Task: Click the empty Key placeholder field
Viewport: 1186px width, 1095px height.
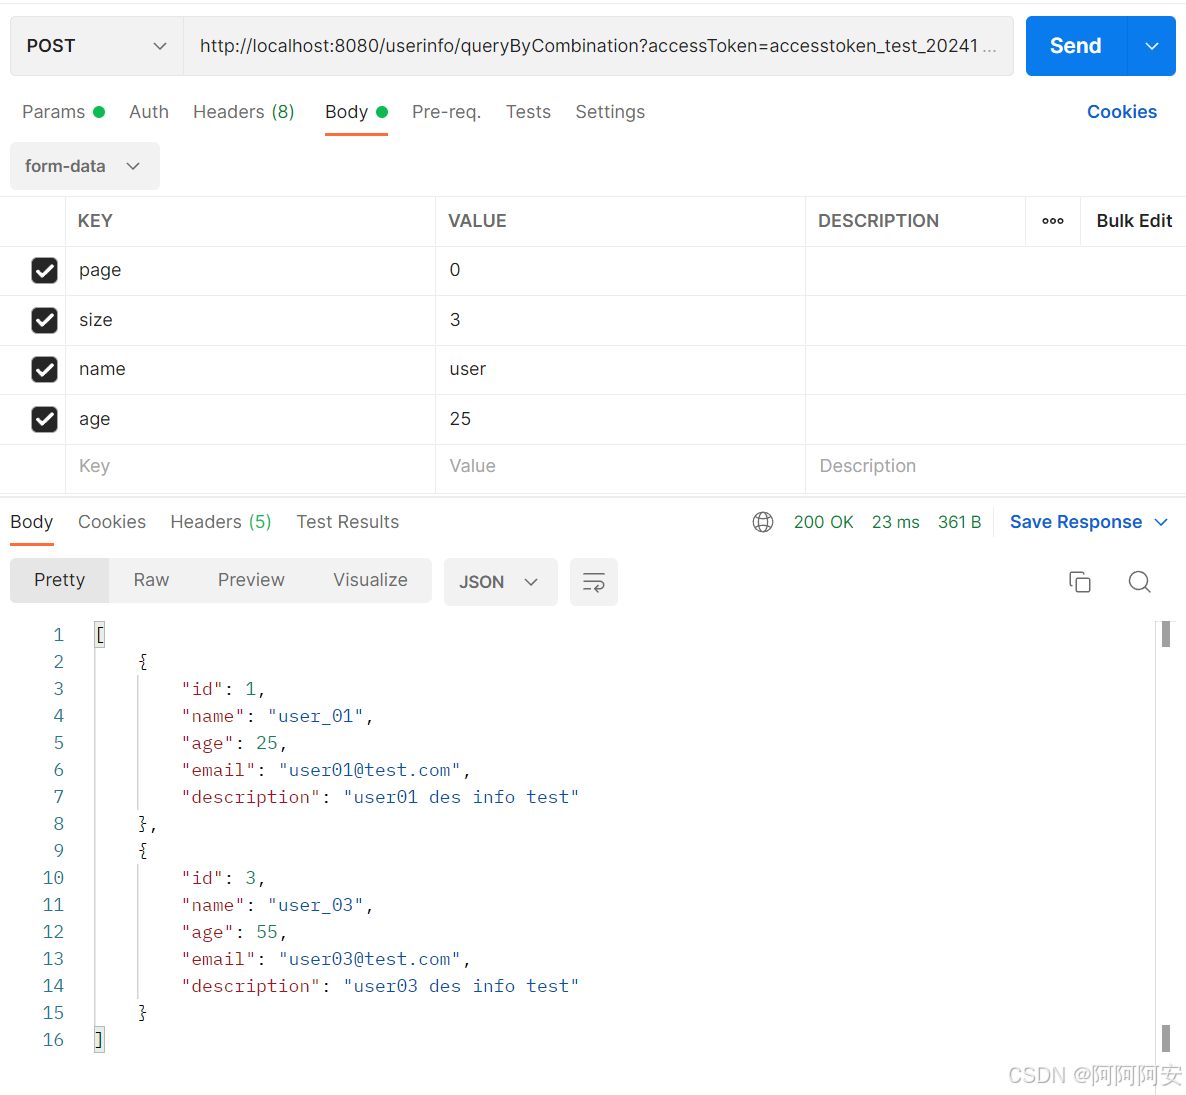Action: click(250, 466)
